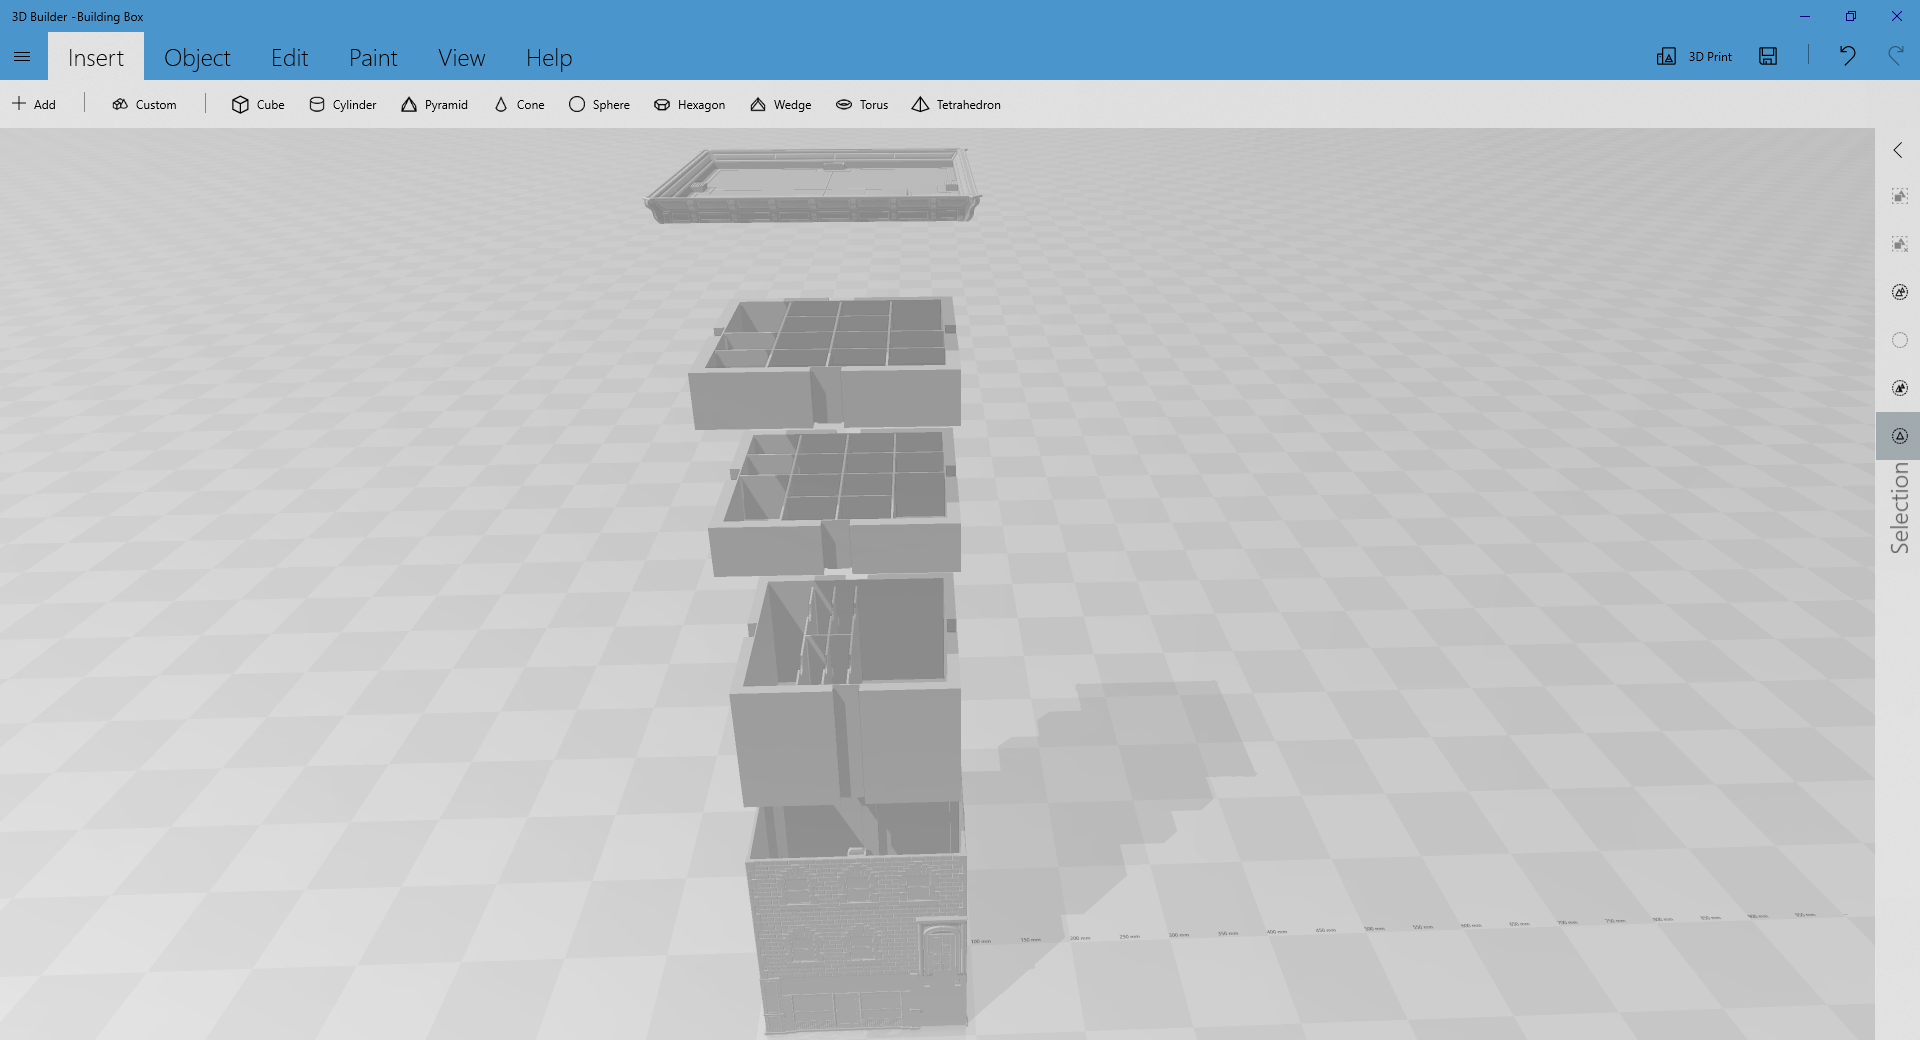Insert a Cone primitive
The width and height of the screenshot is (1920, 1040).
click(x=519, y=104)
